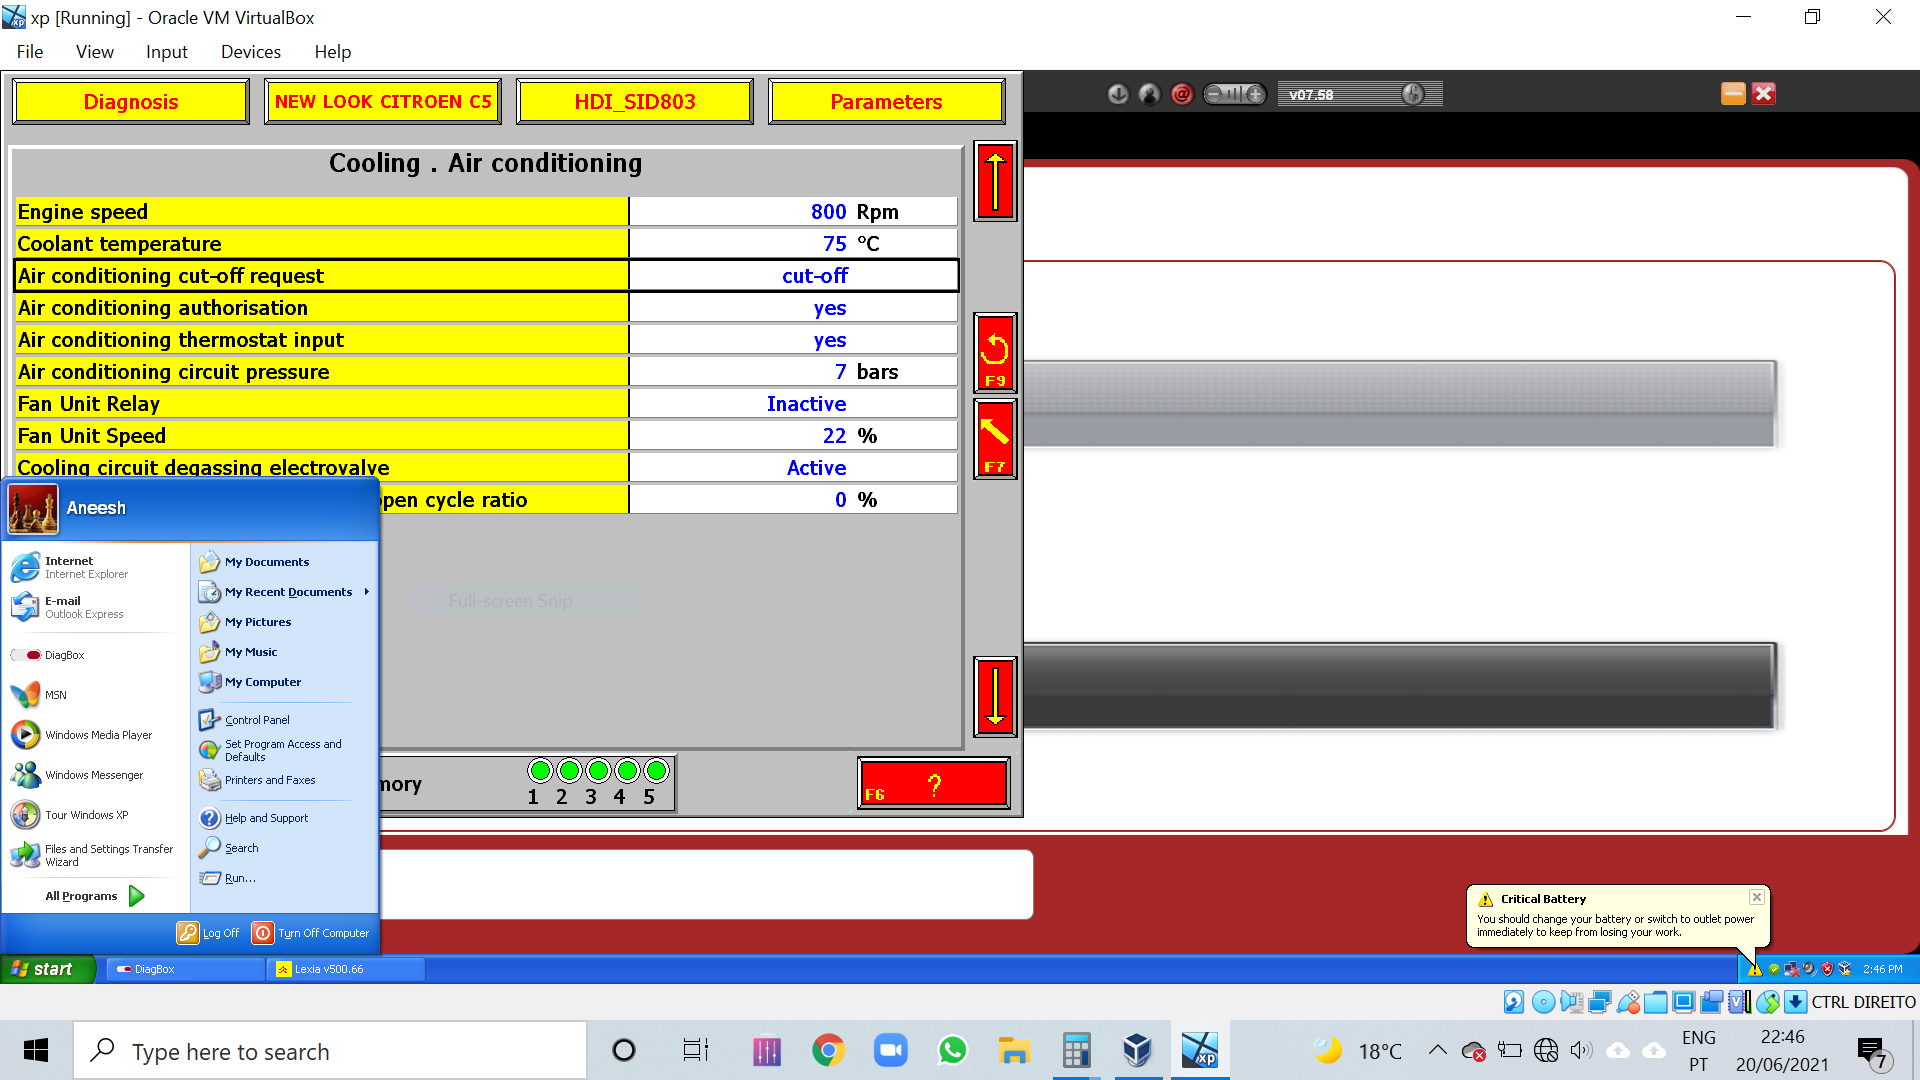Open the VirtualBox File menu

coord(30,52)
